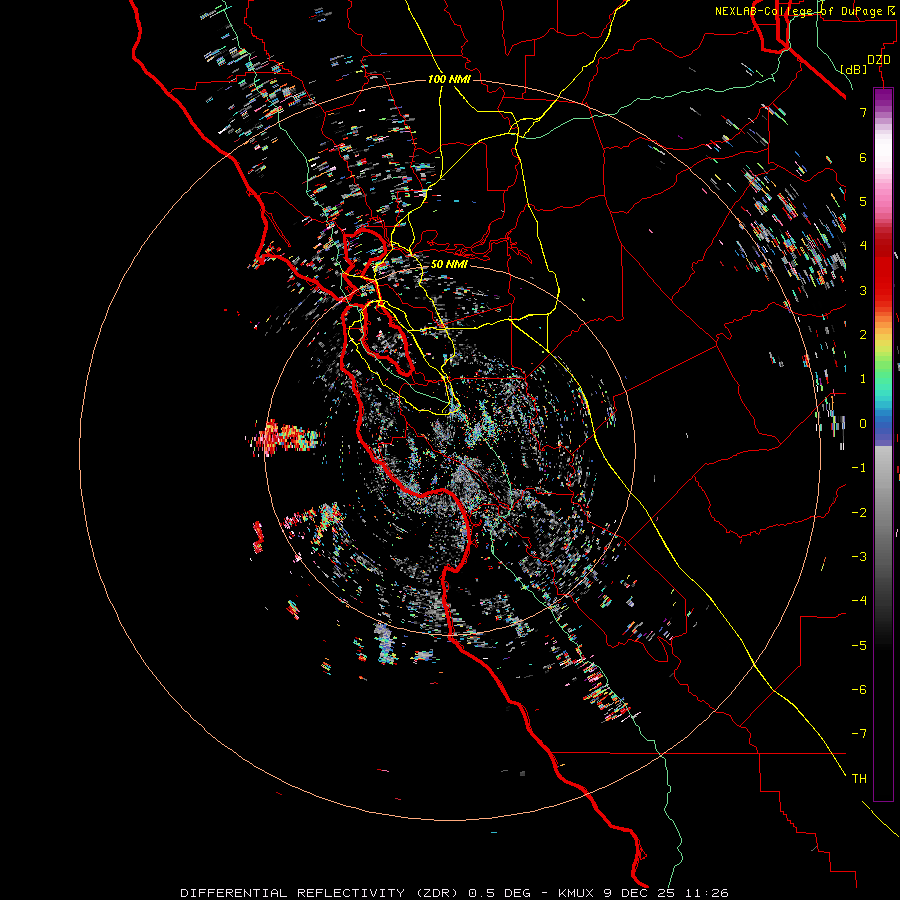The height and width of the screenshot is (900, 900).
Task: Click the [dB] unit label
Action: (x=854, y=69)
